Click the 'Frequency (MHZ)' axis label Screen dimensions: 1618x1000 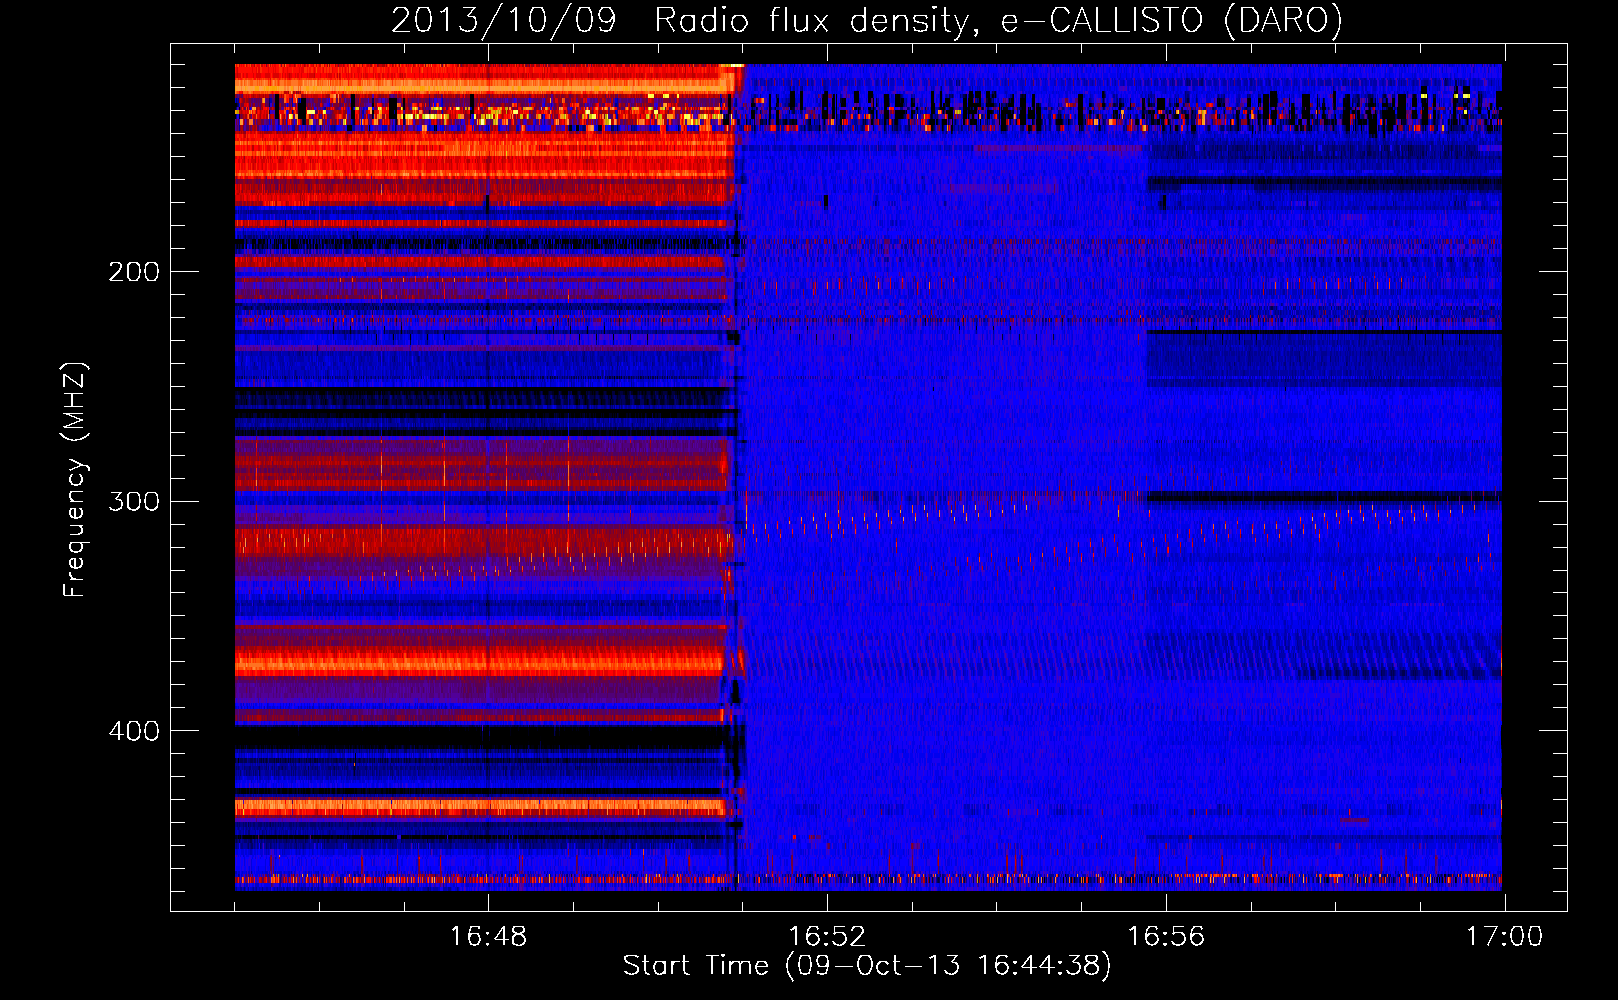click(75, 480)
